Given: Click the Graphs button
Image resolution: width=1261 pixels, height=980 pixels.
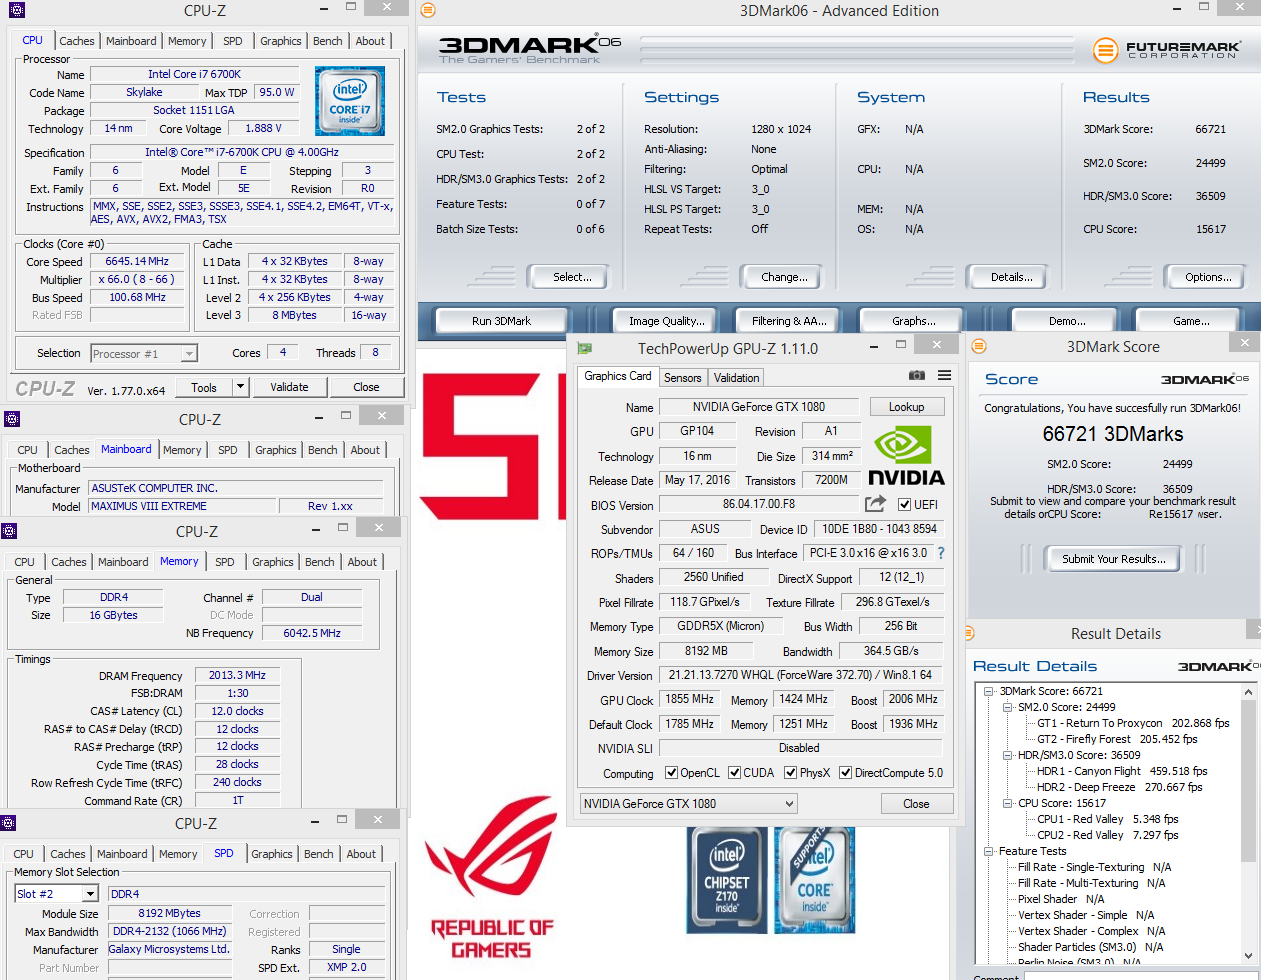Looking at the screenshot, I should tap(914, 321).
